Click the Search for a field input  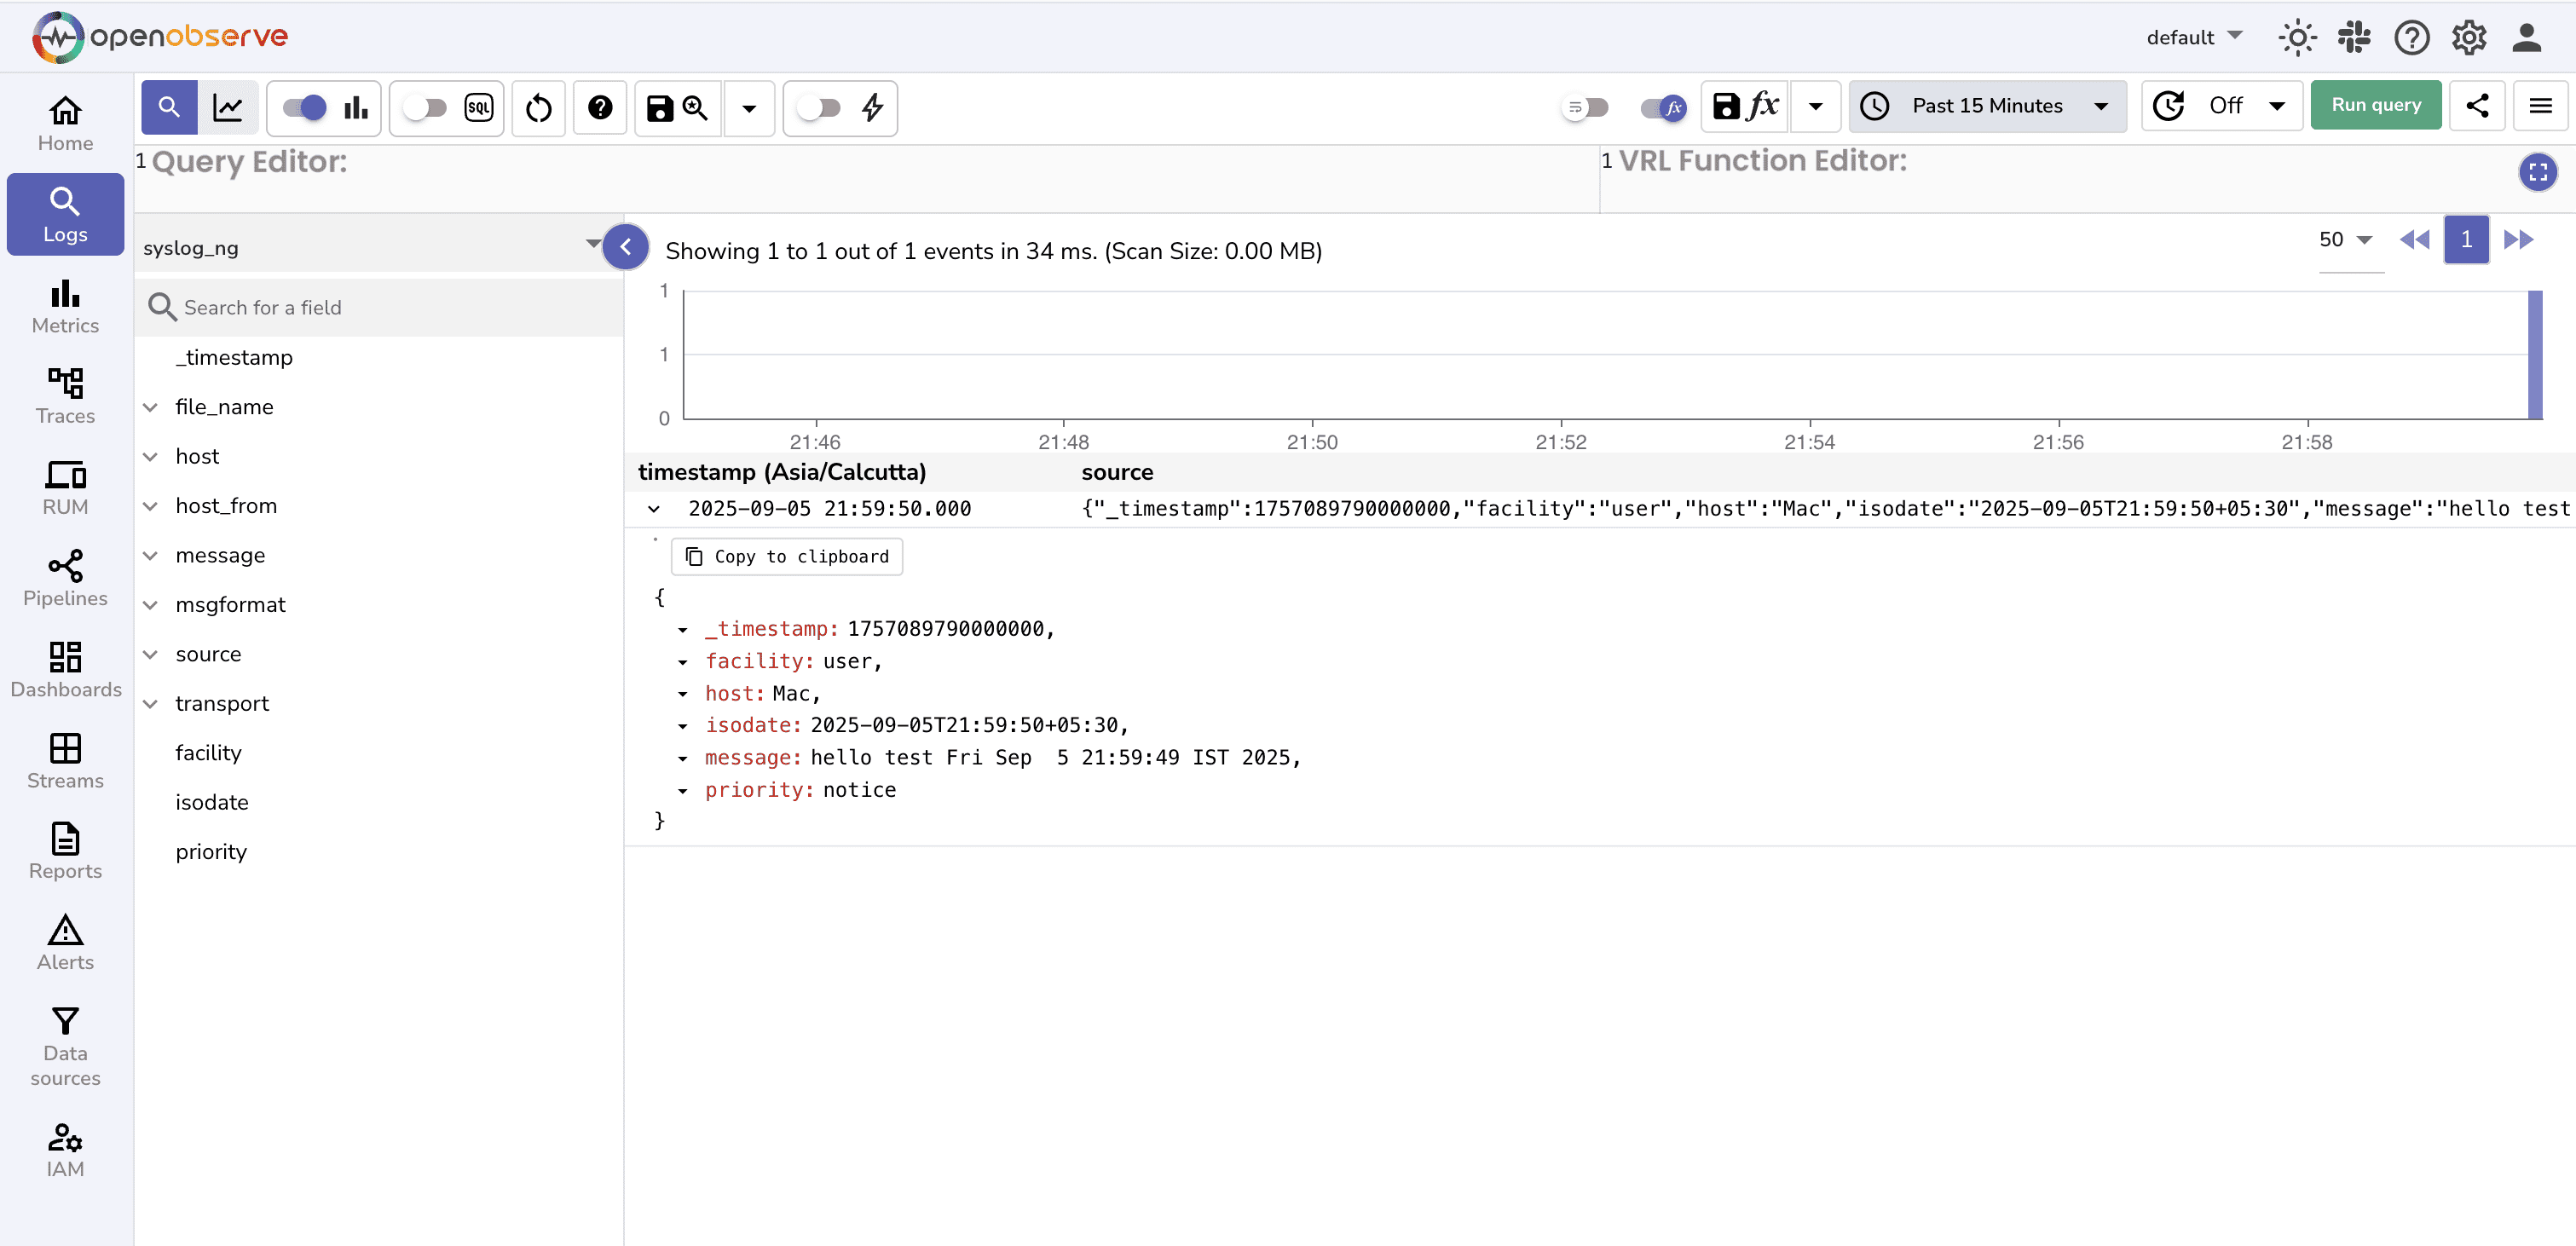point(380,308)
